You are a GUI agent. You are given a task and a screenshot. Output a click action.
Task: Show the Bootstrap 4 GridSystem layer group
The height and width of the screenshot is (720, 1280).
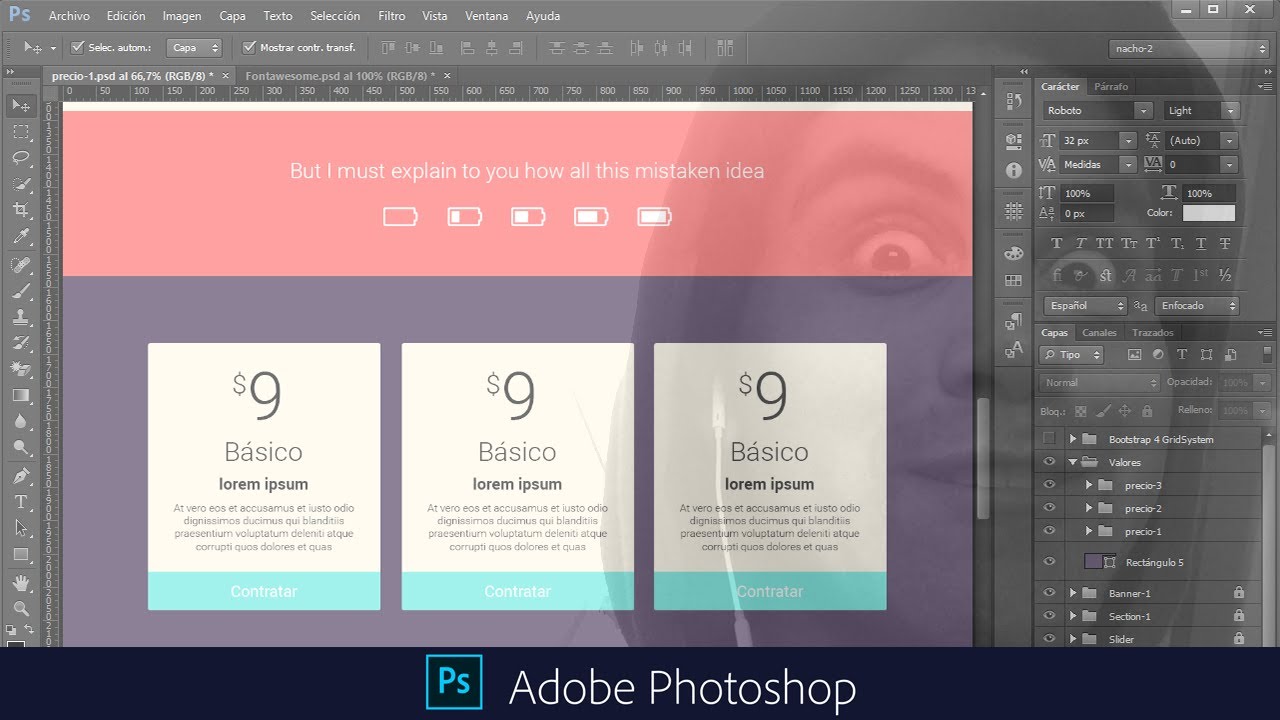(x=1048, y=439)
